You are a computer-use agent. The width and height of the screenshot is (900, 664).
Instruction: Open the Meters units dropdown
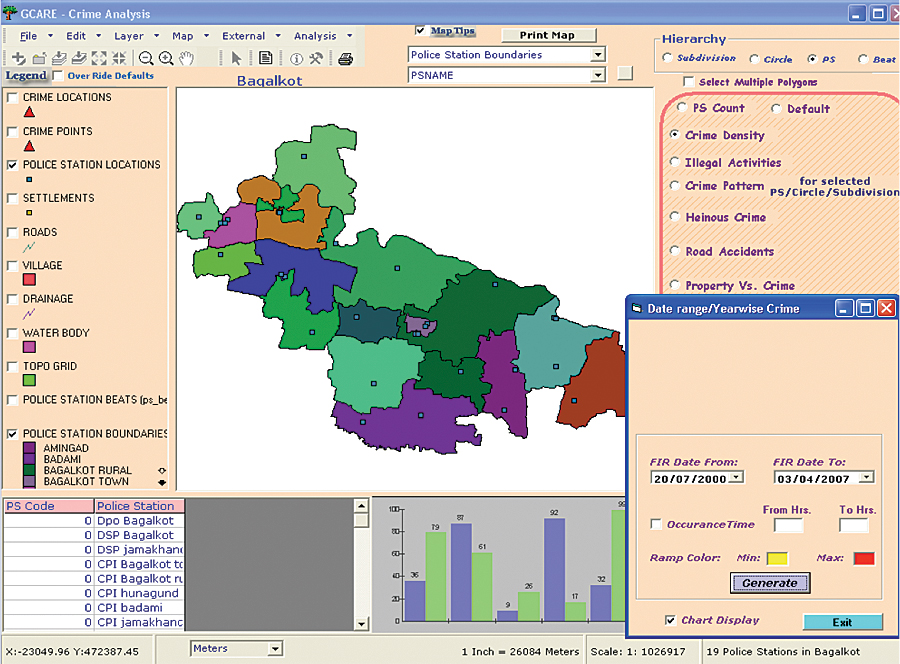pos(276,649)
